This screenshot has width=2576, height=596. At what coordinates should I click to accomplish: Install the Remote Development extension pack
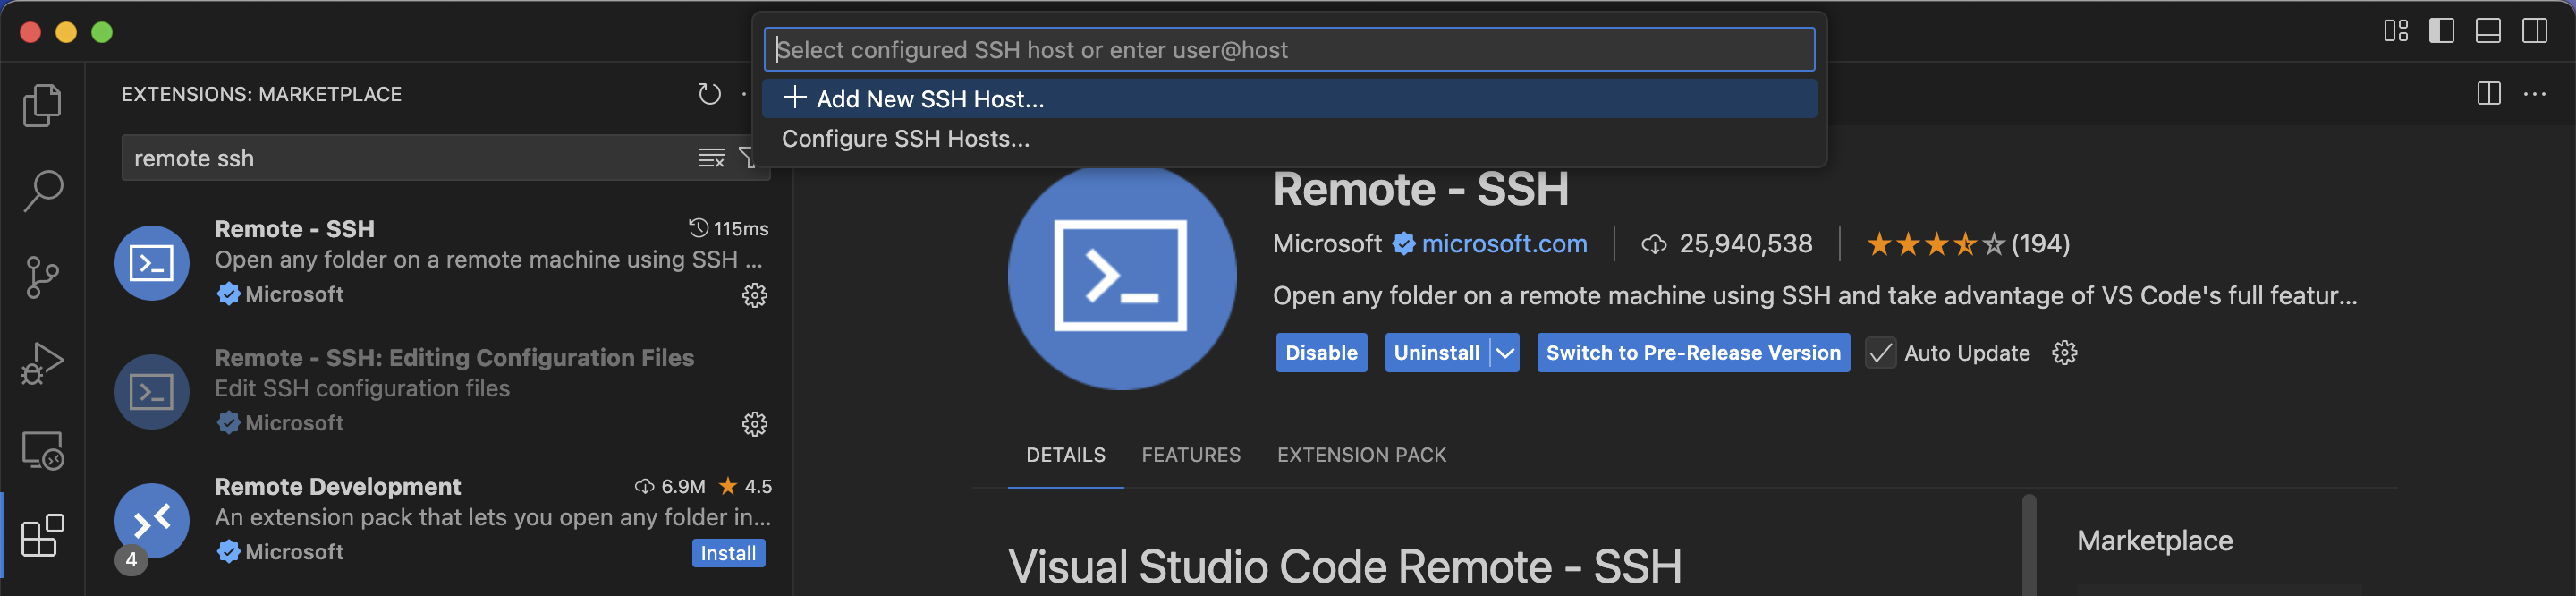pos(728,553)
